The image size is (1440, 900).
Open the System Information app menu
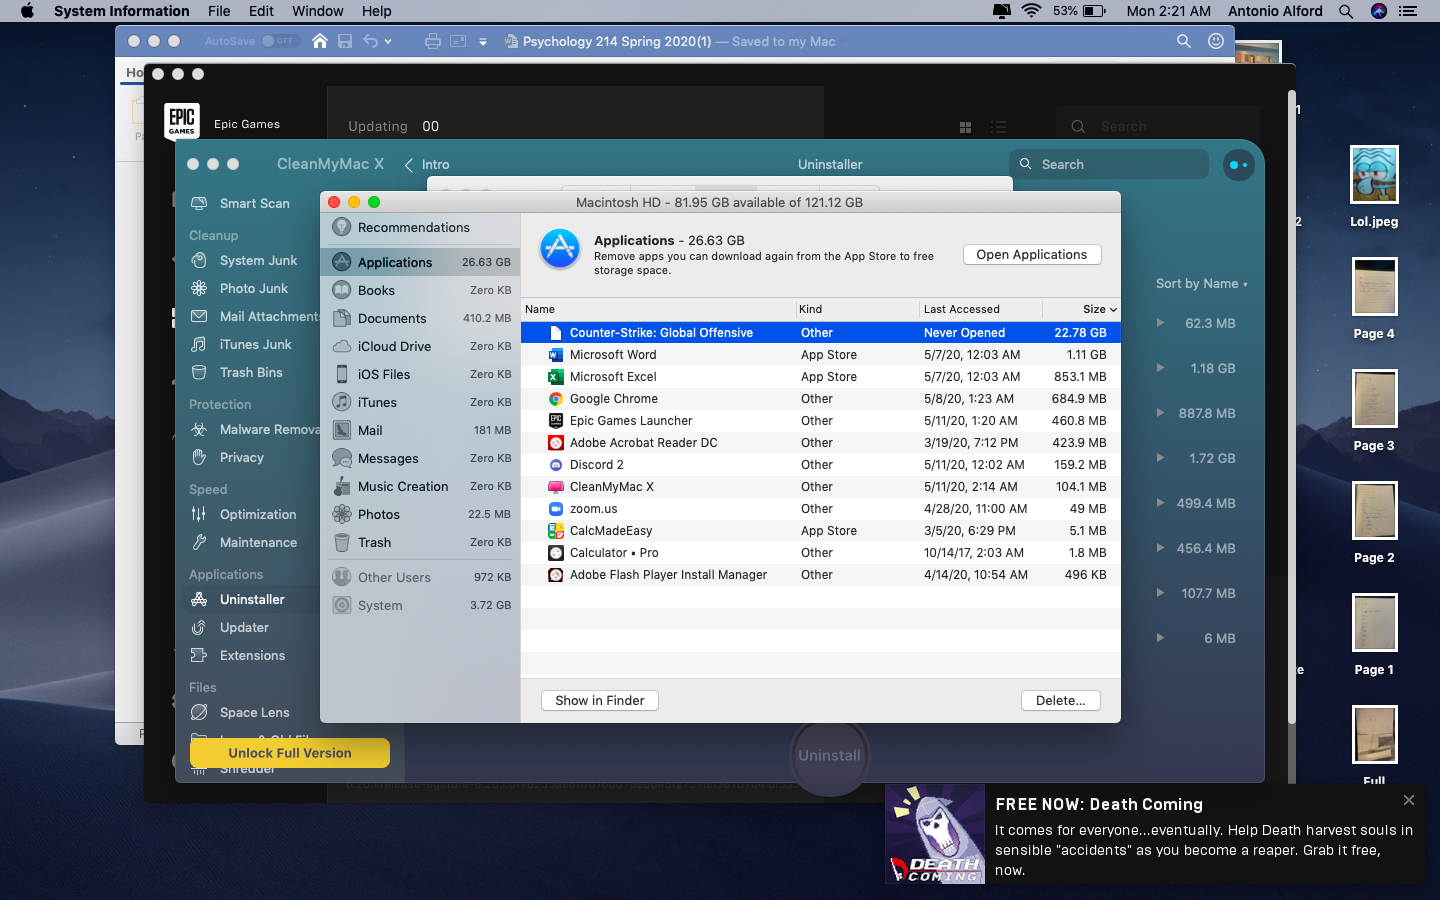(121, 11)
